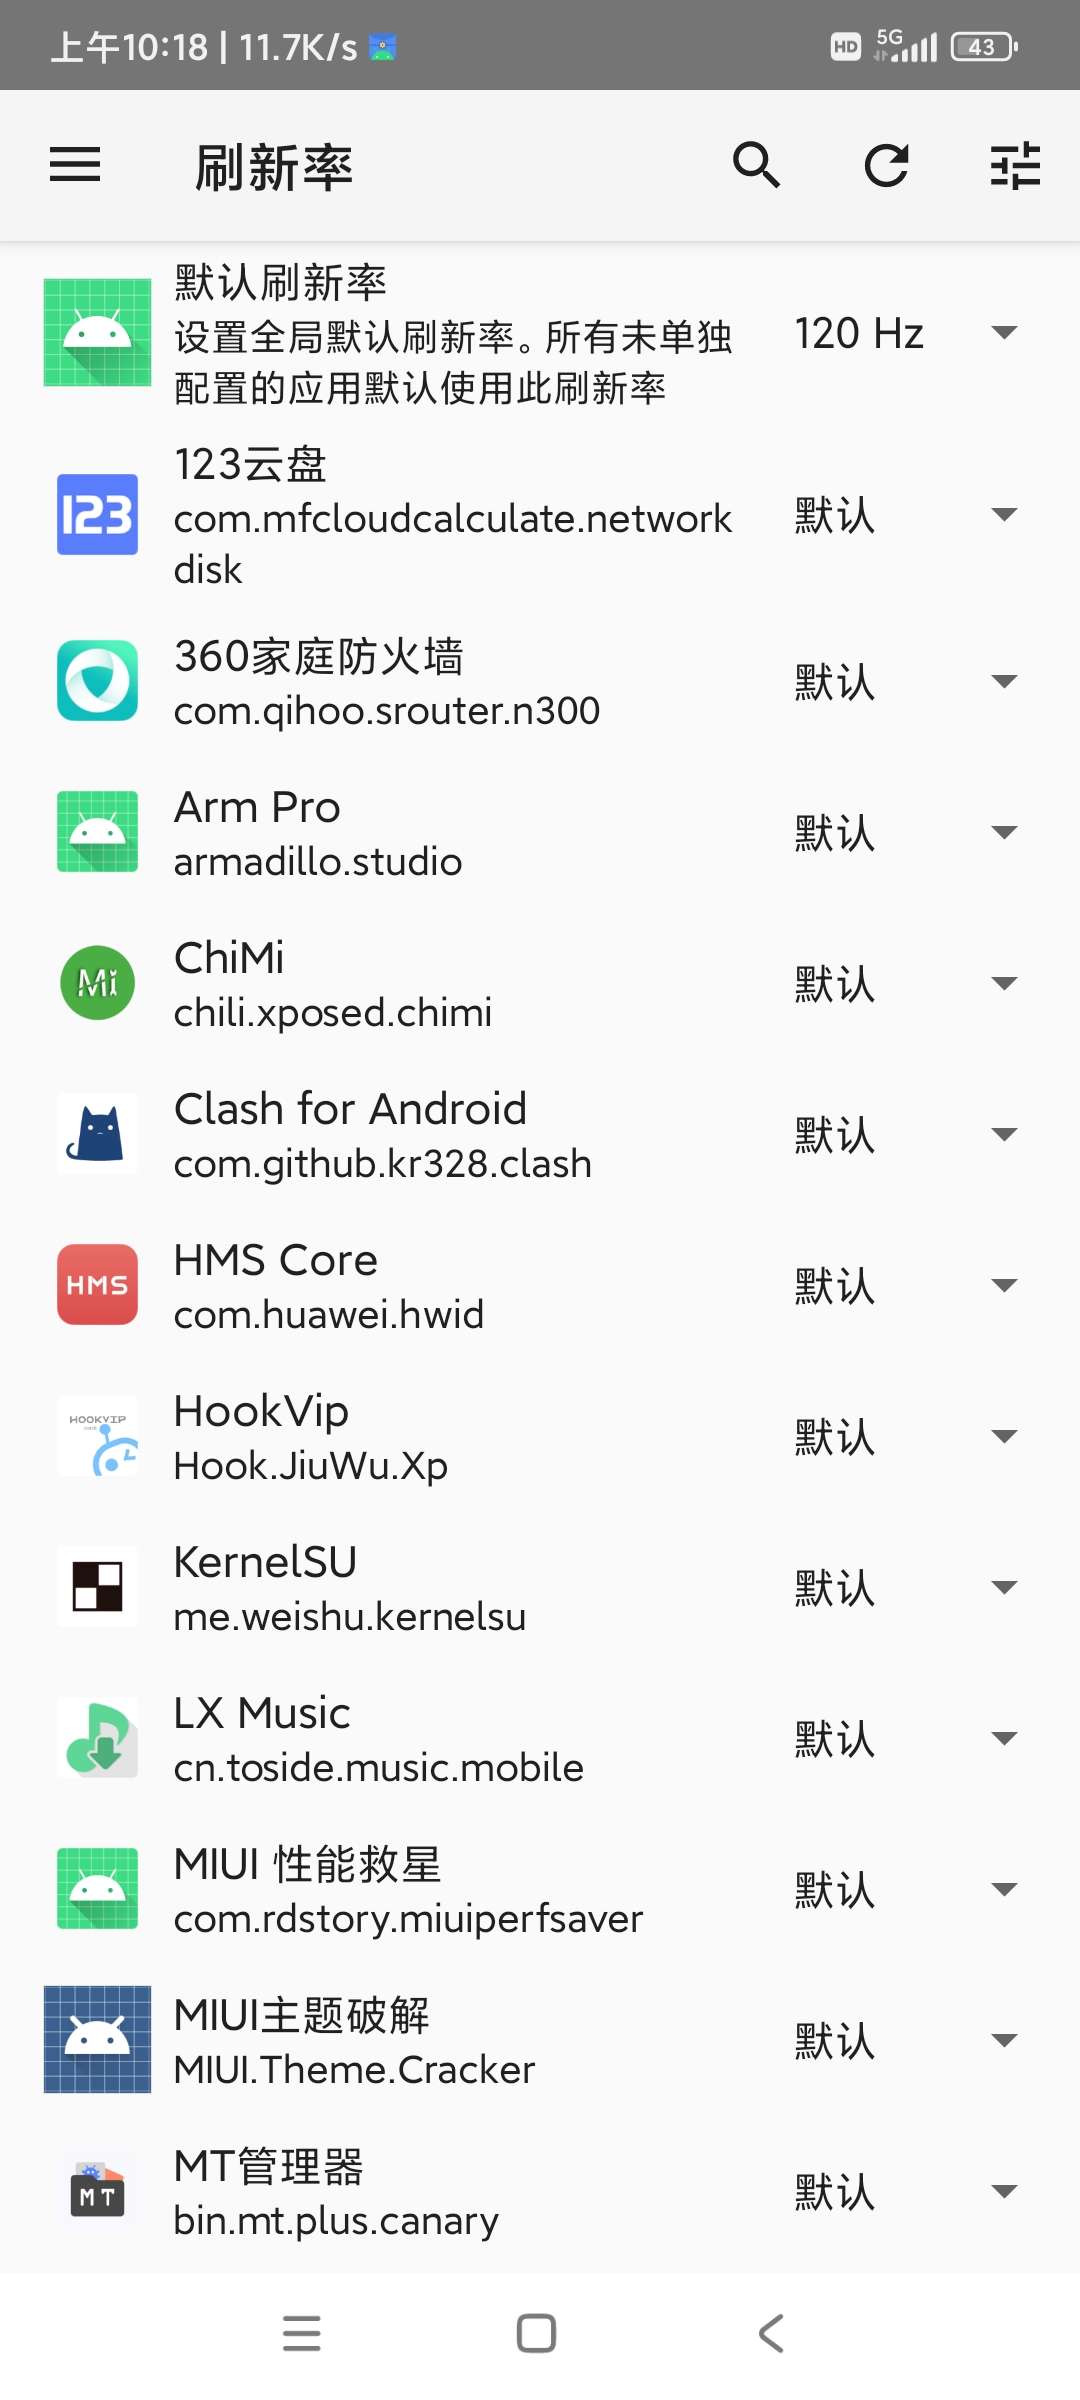Open refresh rate dropdown for 360家庭防火墙

pos(905,682)
